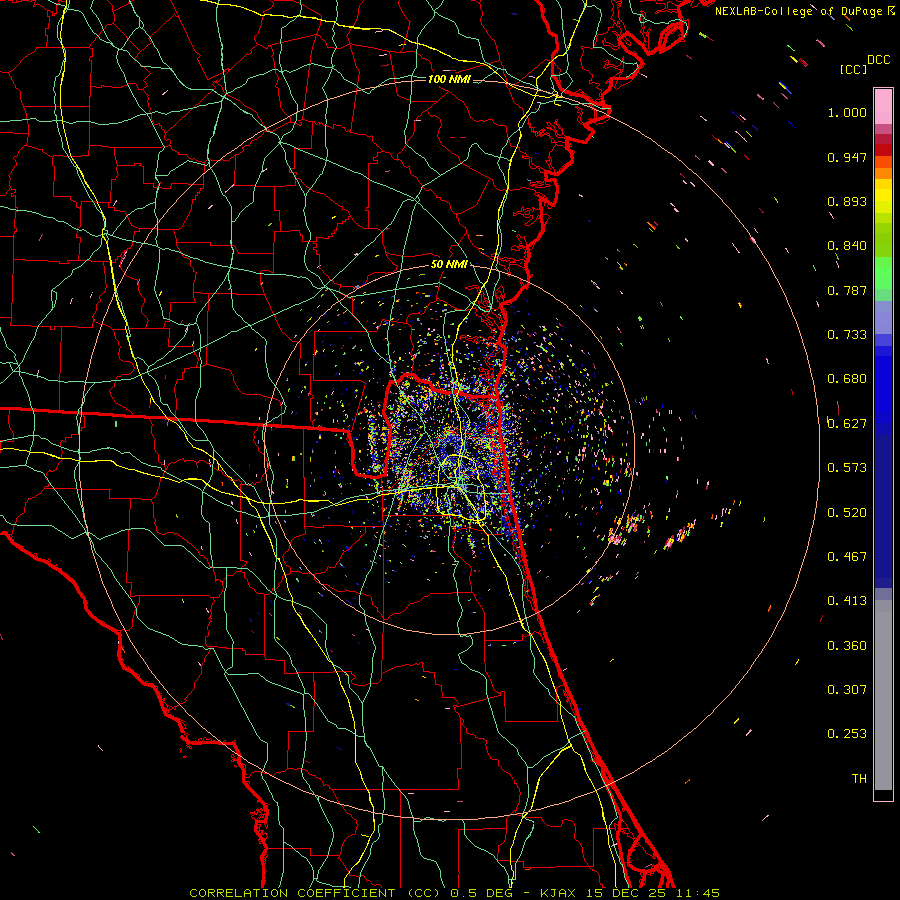900x900 pixels.
Task: Click the pink swatch at top of color bar
Action: point(883,106)
